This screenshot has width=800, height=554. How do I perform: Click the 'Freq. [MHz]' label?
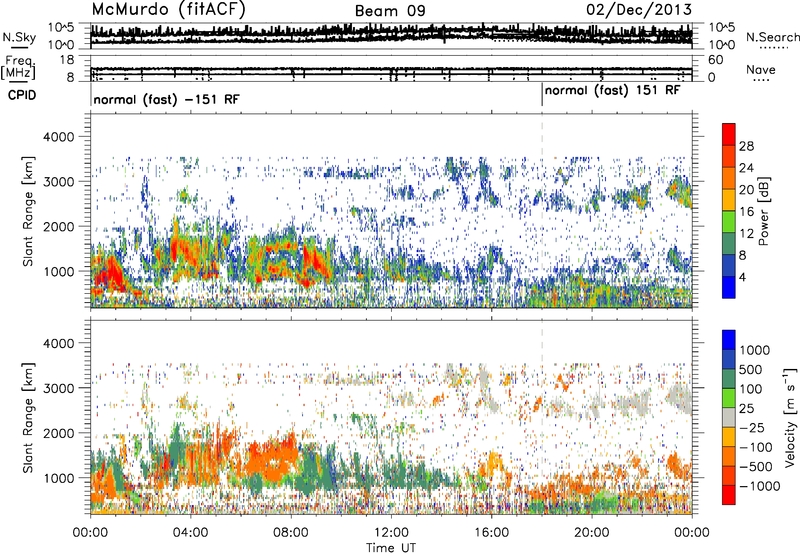point(18,67)
